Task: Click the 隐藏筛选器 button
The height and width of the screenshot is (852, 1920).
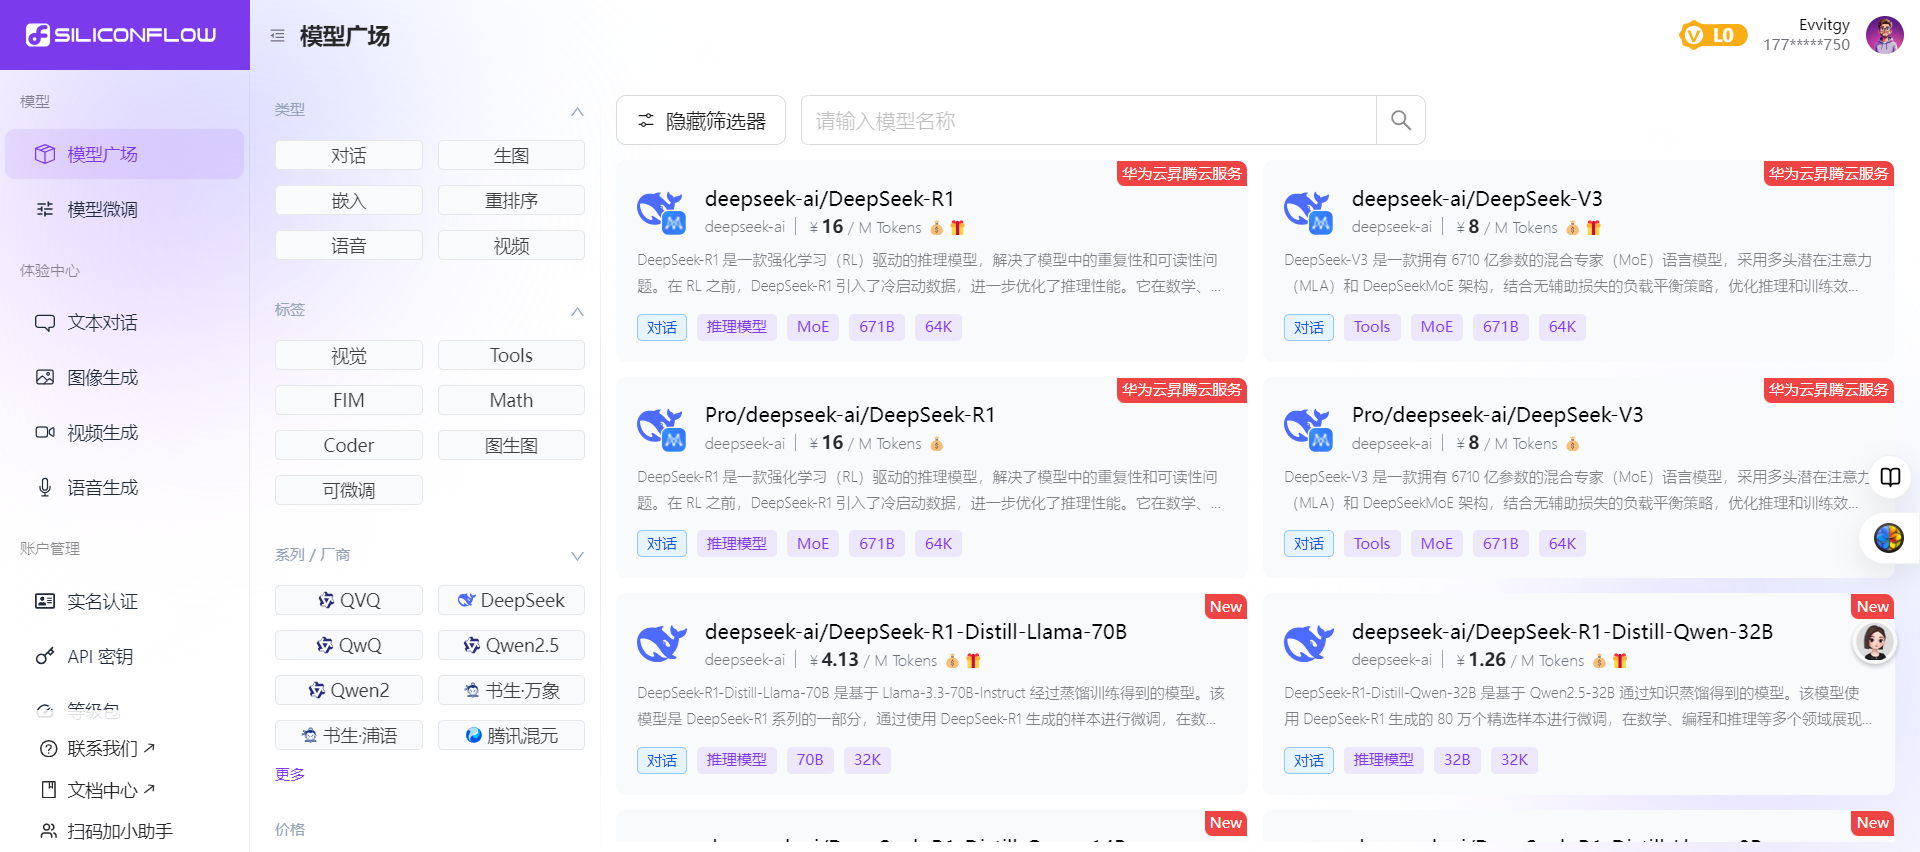Action: pyautogui.click(x=701, y=121)
